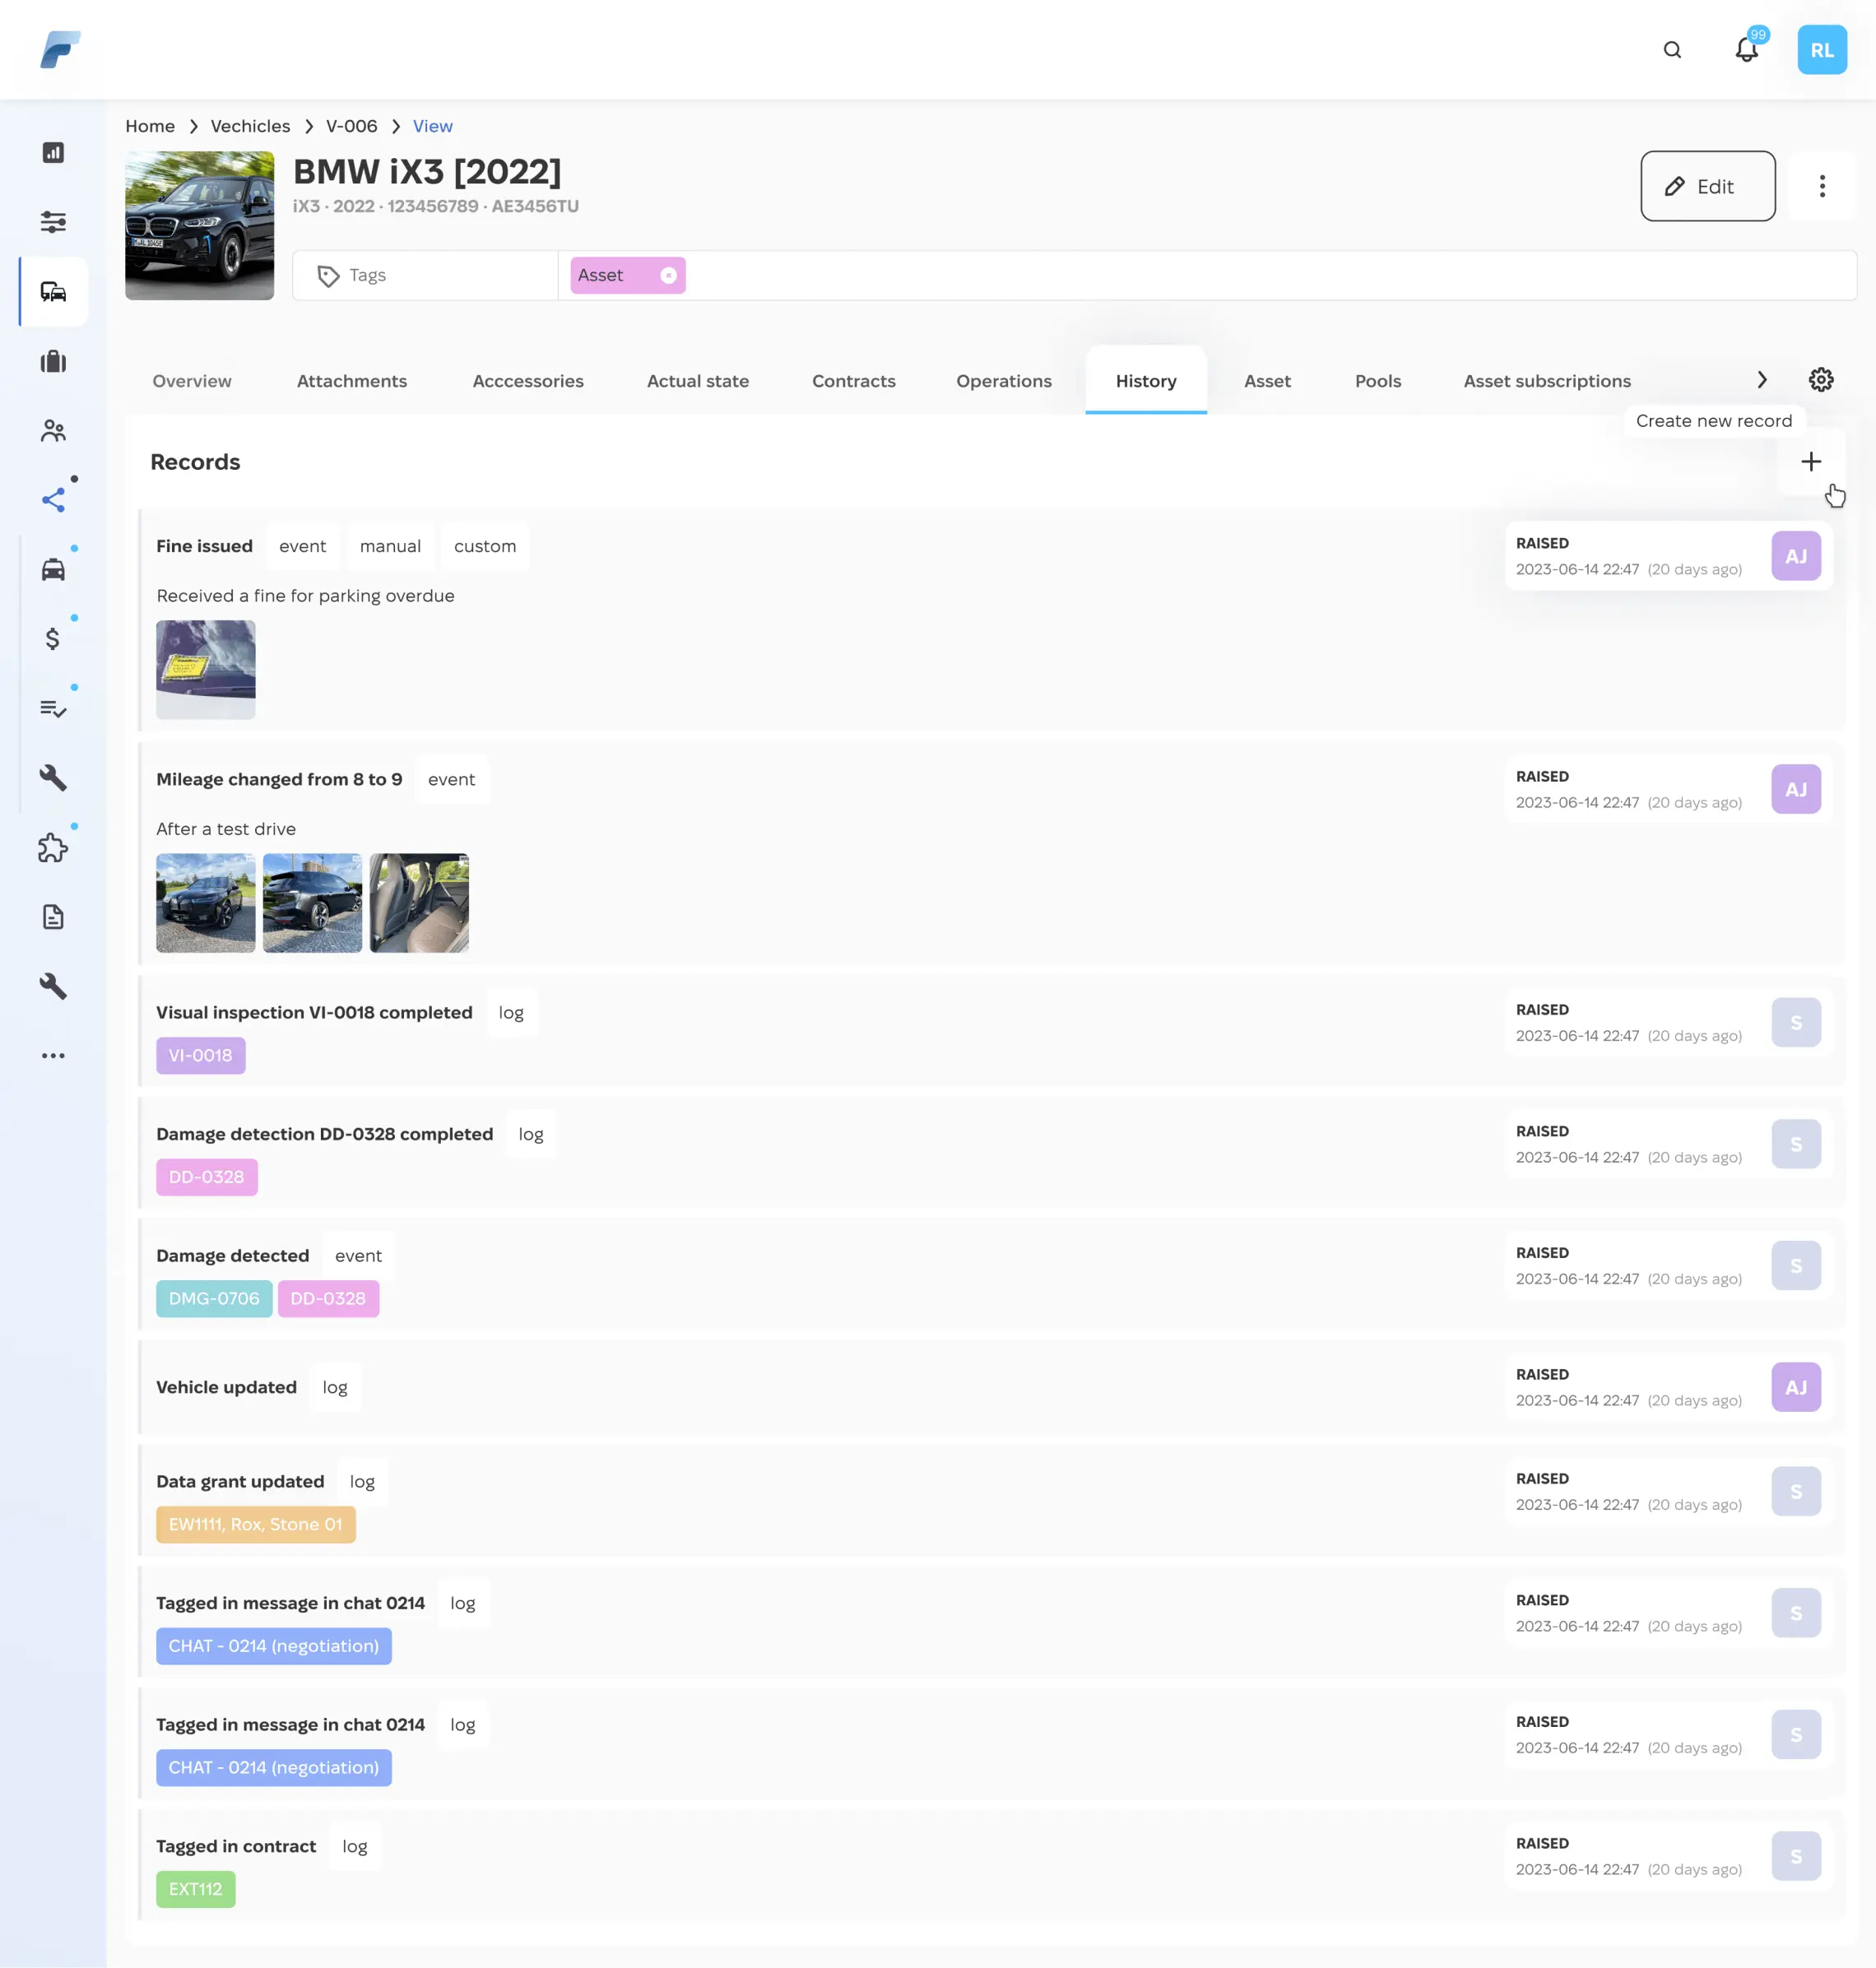The image size is (1876, 1968).
Task: Open the Asset subscriptions tab
Action: click(1546, 381)
